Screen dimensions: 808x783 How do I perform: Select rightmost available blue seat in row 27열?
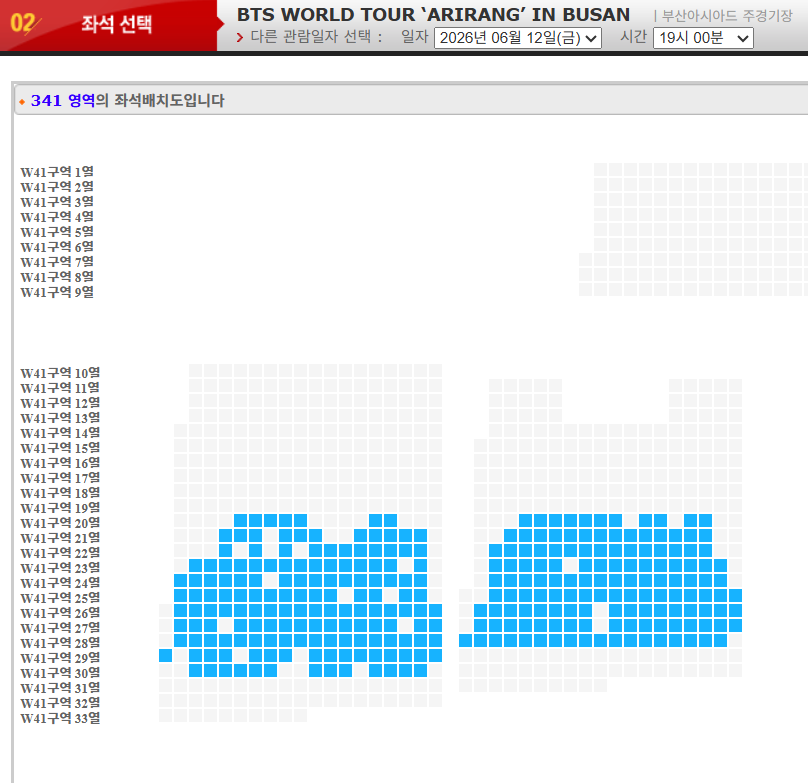(x=735, y=625)
